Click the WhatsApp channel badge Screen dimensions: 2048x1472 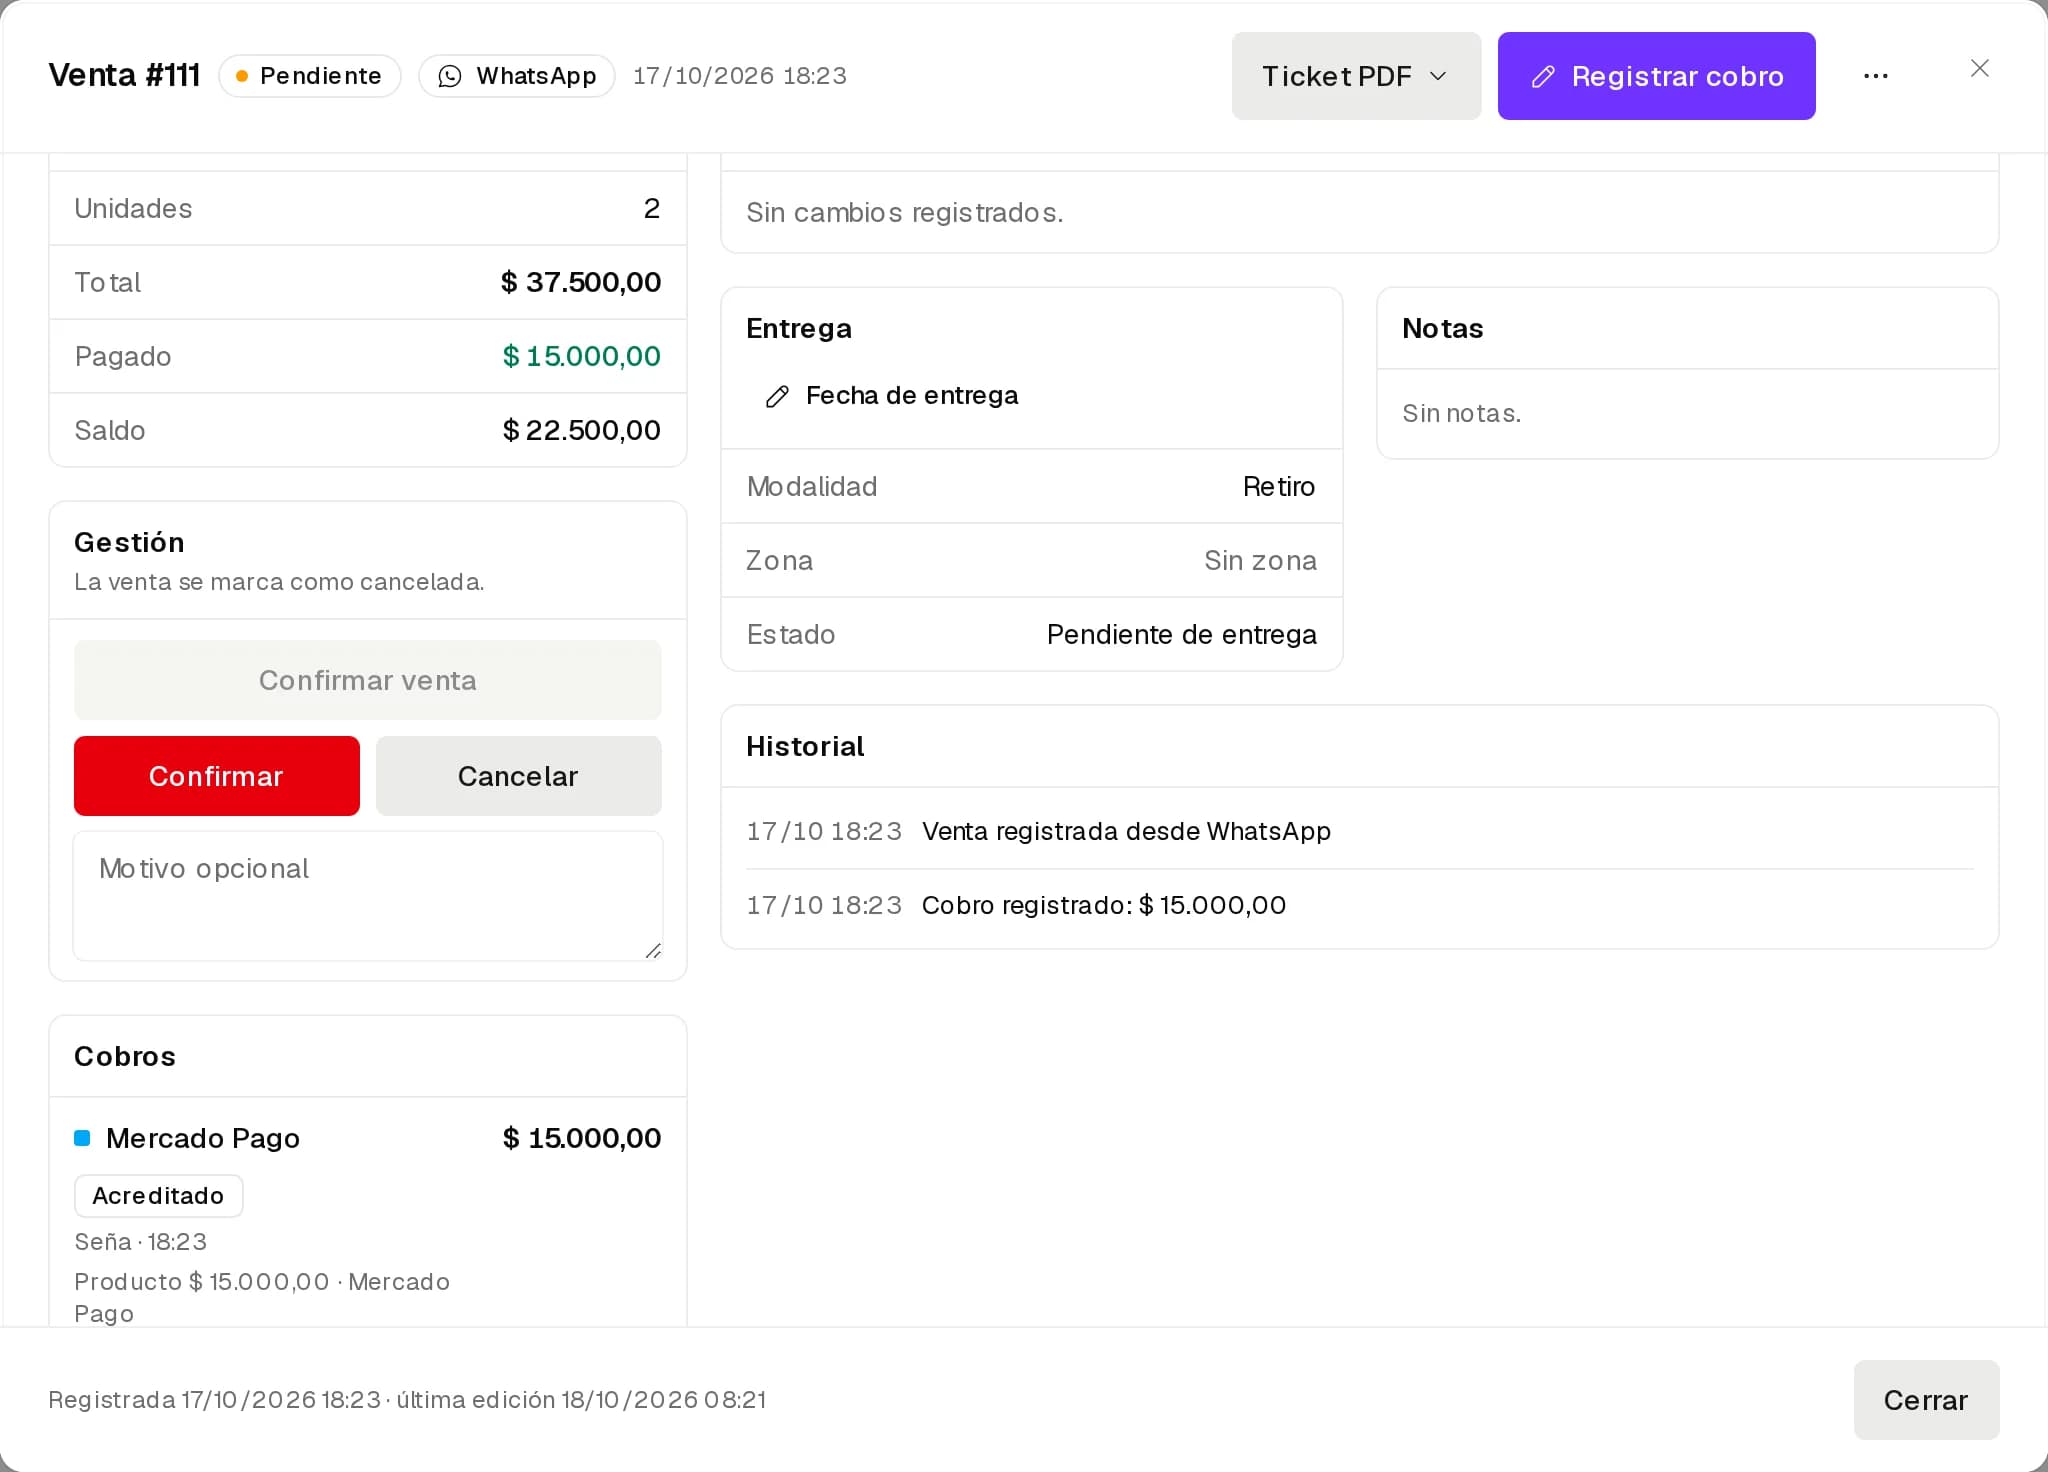click(x=517, y=76)
